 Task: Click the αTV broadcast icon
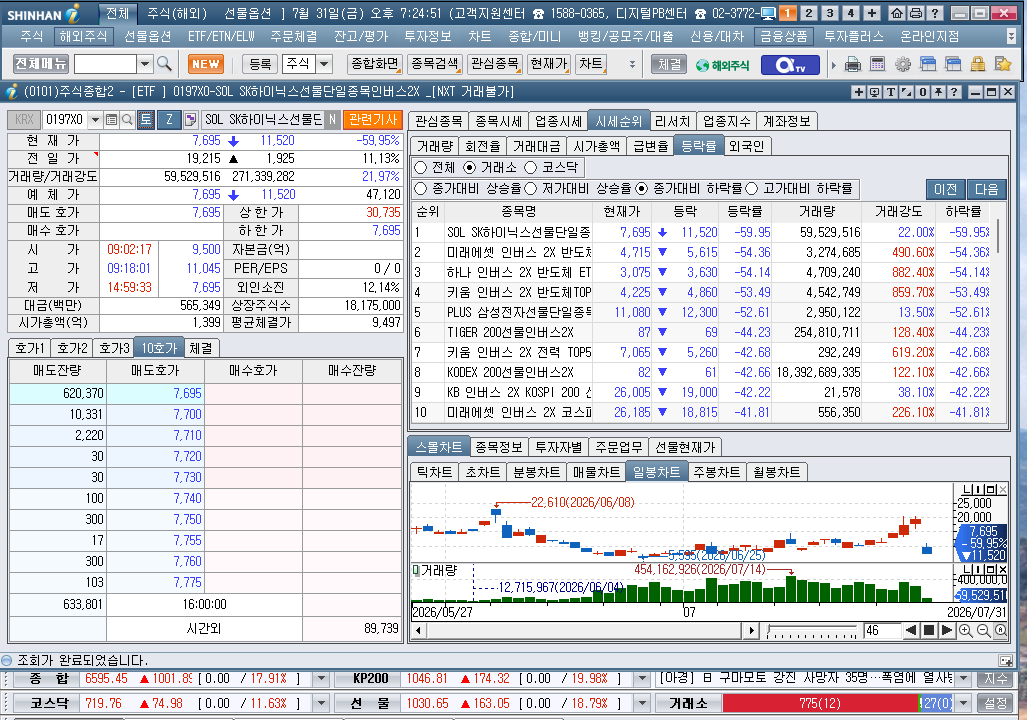790,64
